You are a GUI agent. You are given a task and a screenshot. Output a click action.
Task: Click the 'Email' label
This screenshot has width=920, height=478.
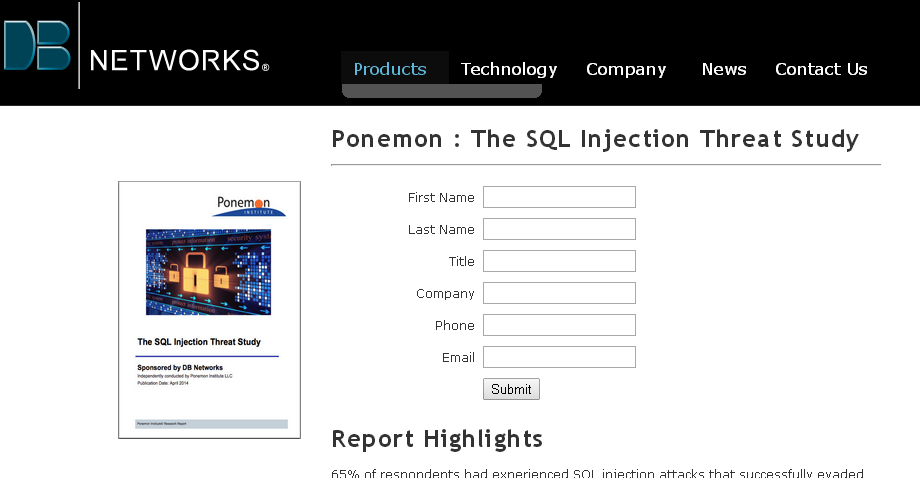(x=458, y=357)
